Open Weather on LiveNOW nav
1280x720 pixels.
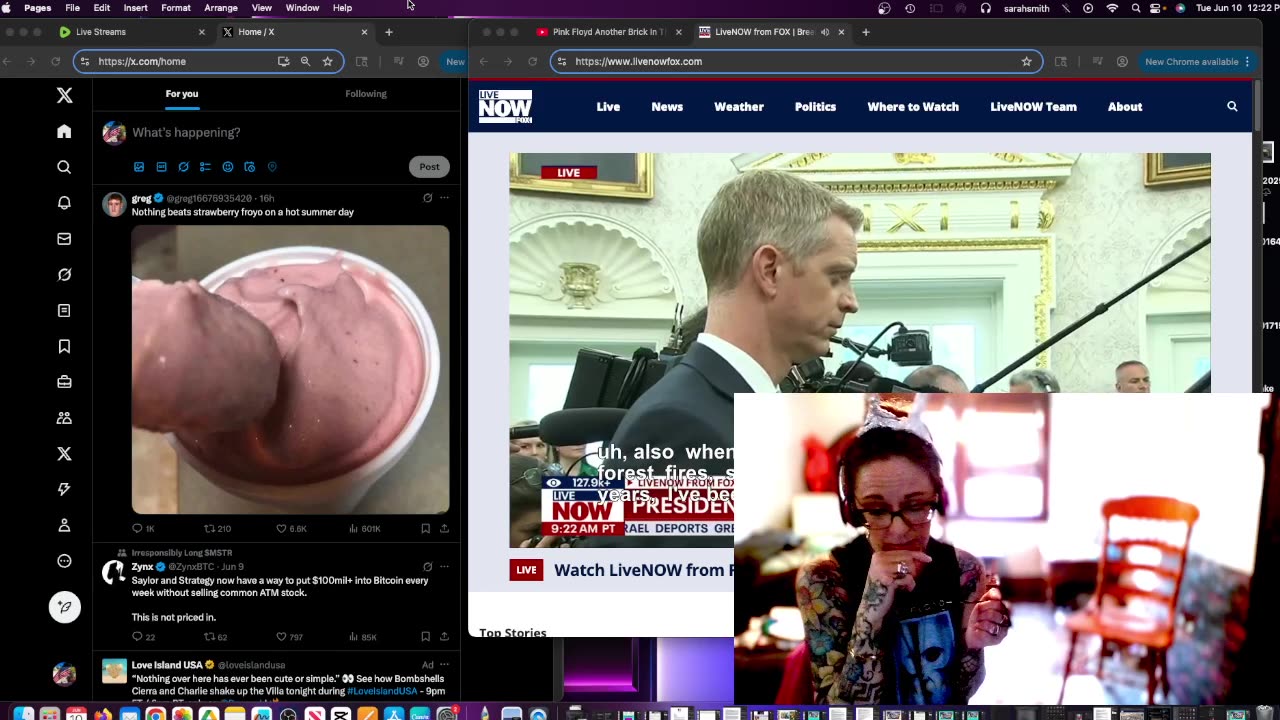pyautogui.click(x=739, y=106)
